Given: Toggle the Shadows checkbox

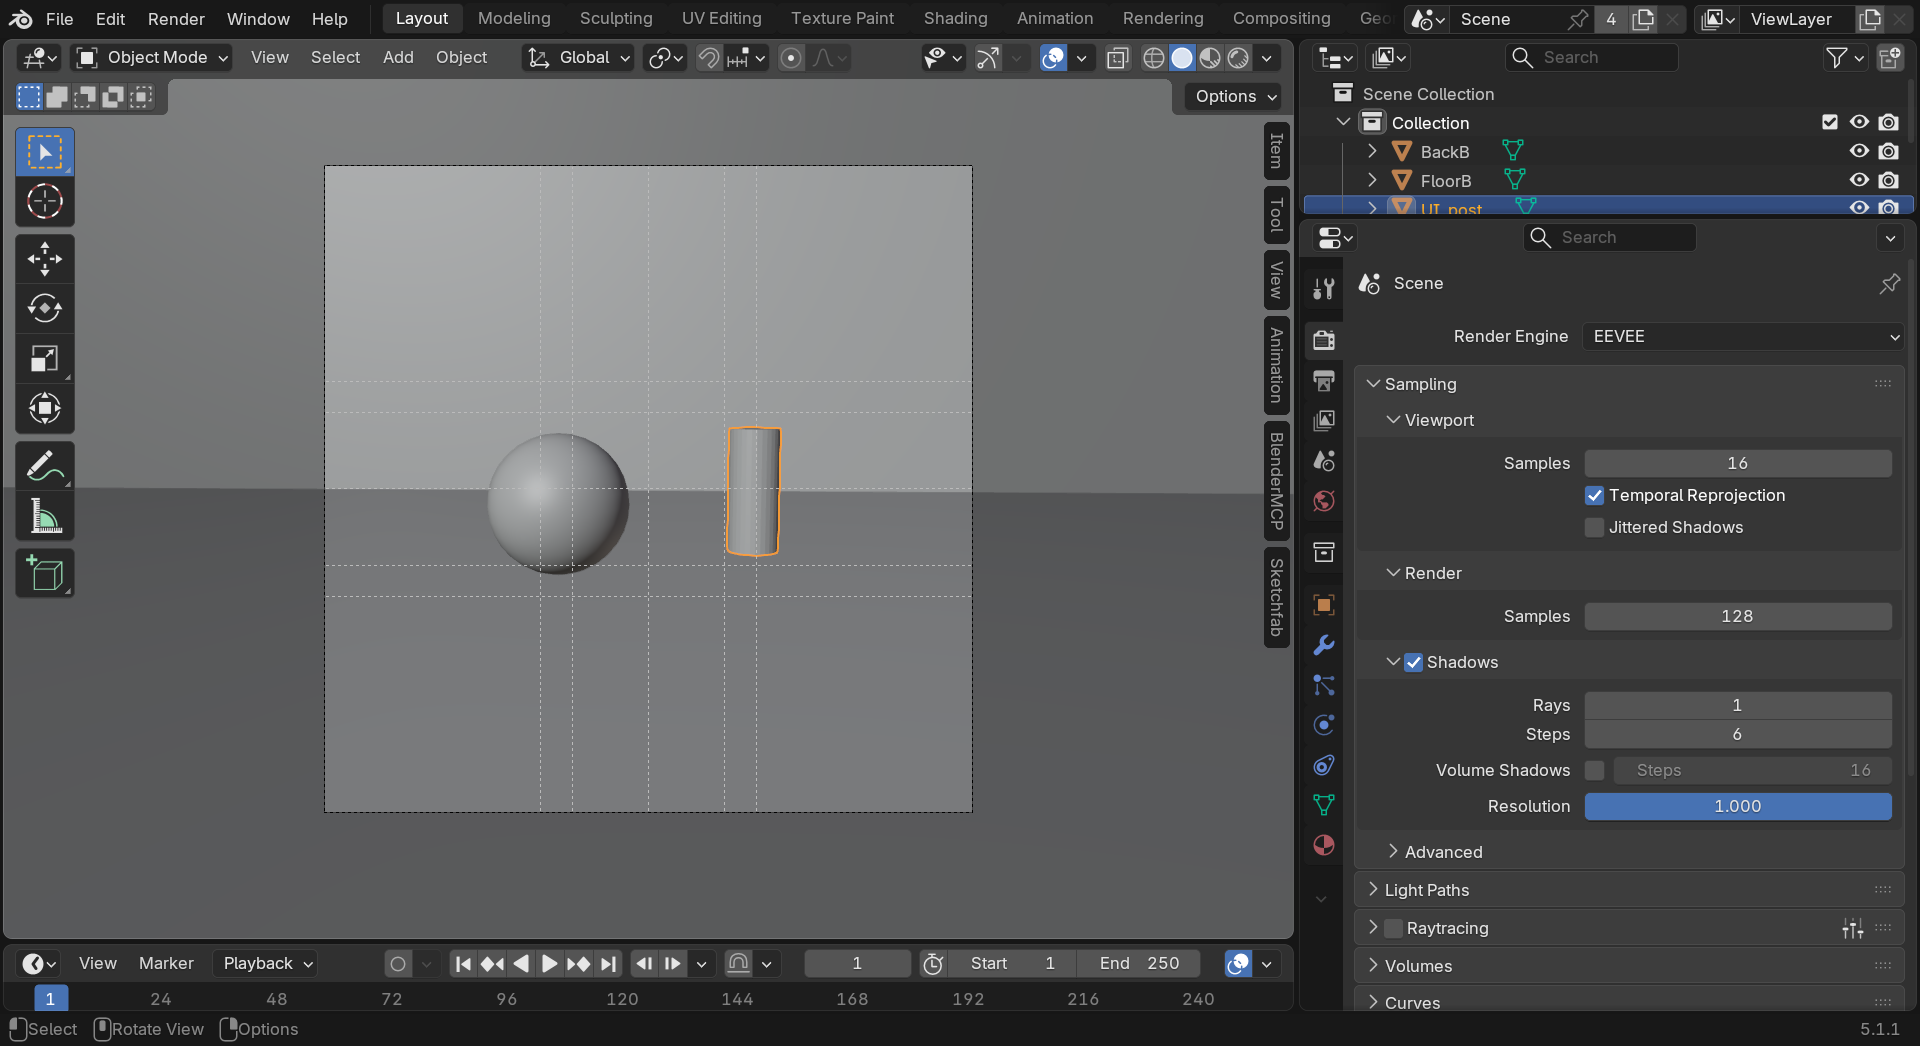Looking at the screenshot, I should (x=1414, y=662).
